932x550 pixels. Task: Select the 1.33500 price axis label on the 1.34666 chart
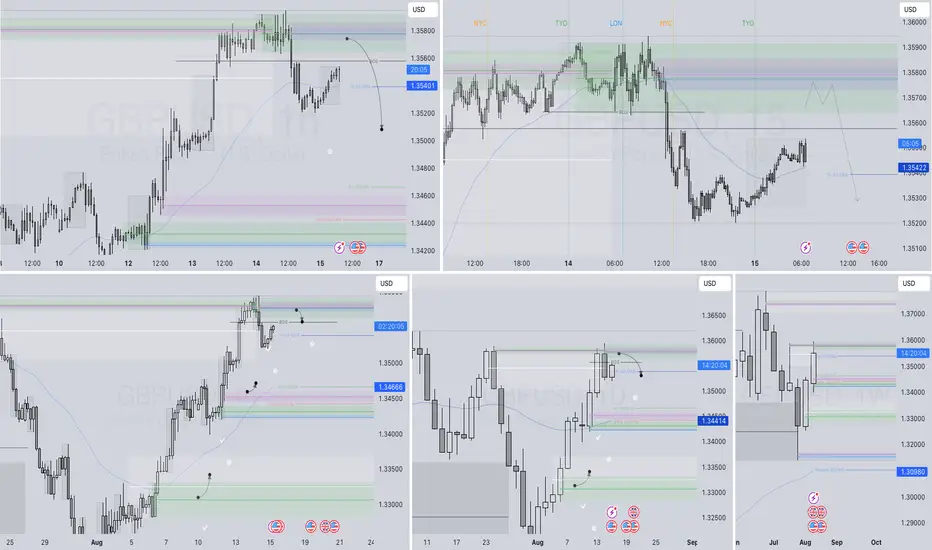pos(391,469)
